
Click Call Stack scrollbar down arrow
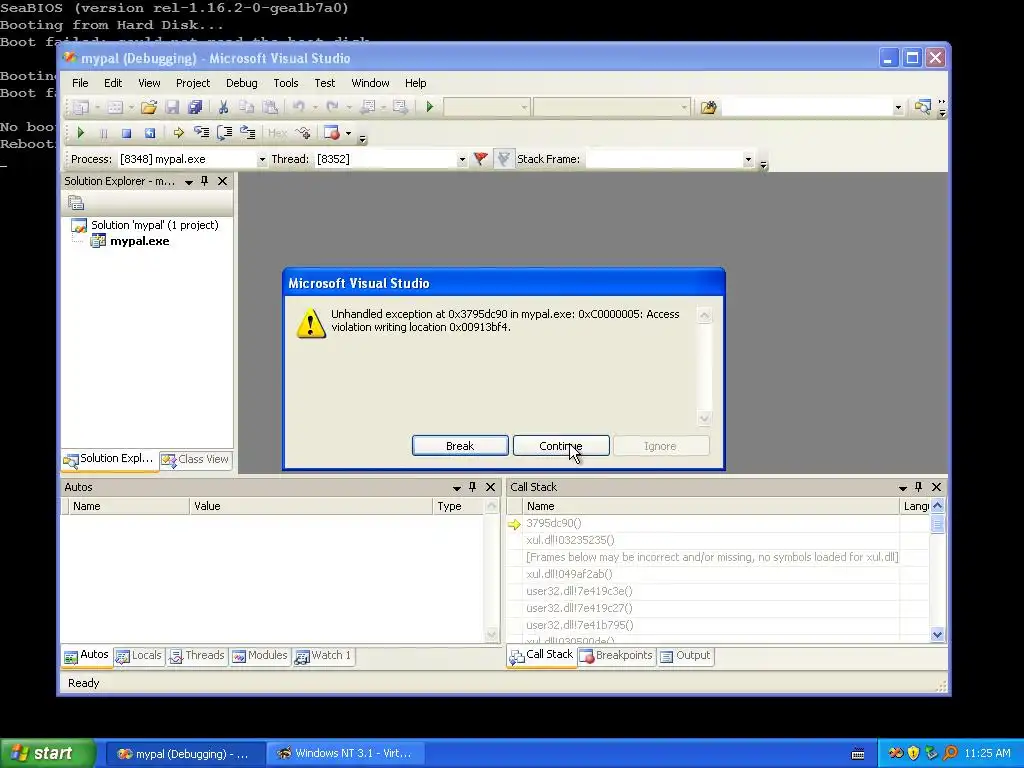point(938,634)
